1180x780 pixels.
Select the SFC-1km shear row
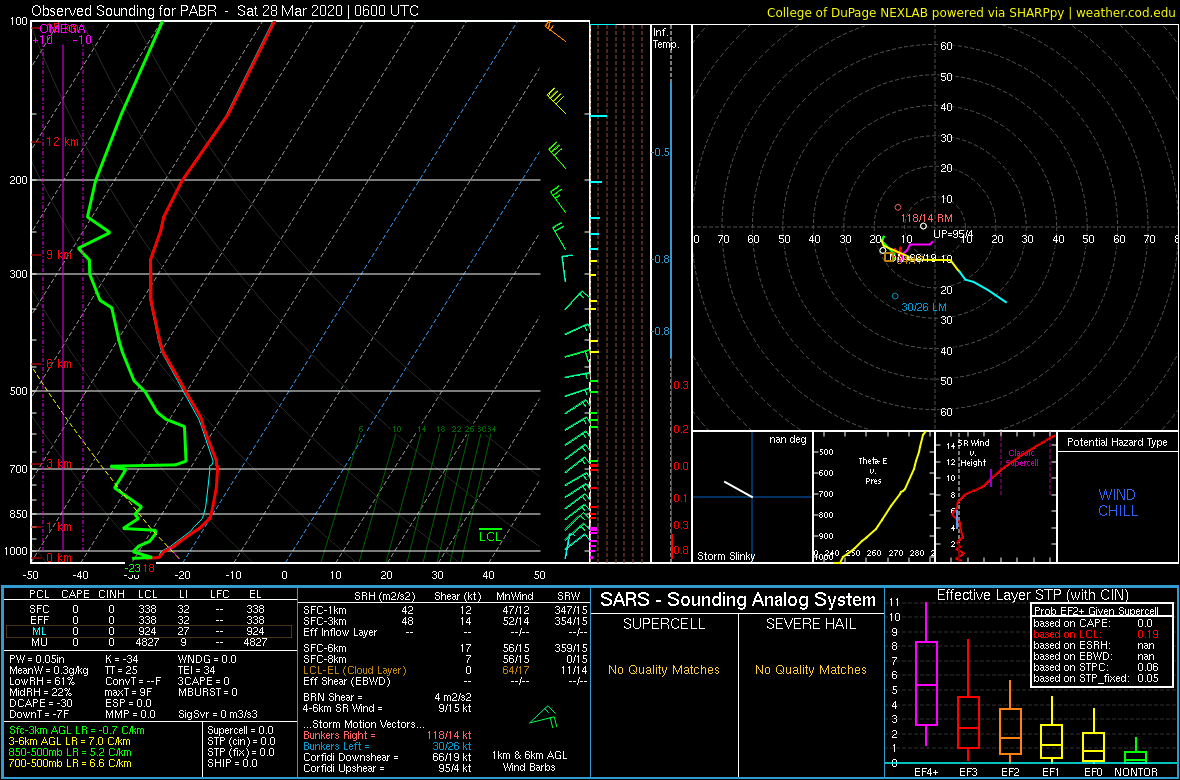tap(445, 611)
